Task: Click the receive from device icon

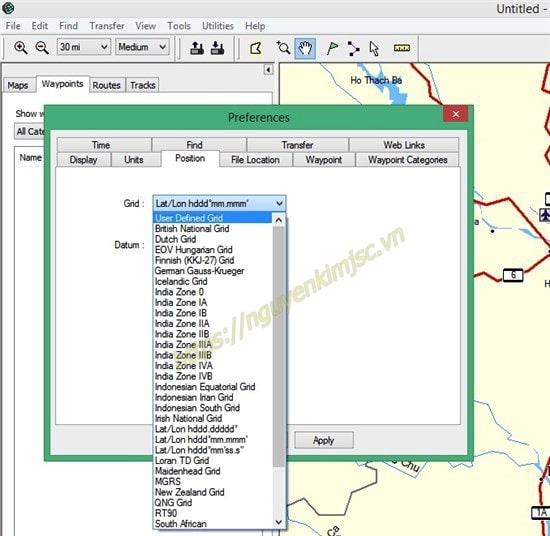Action: 217,48
